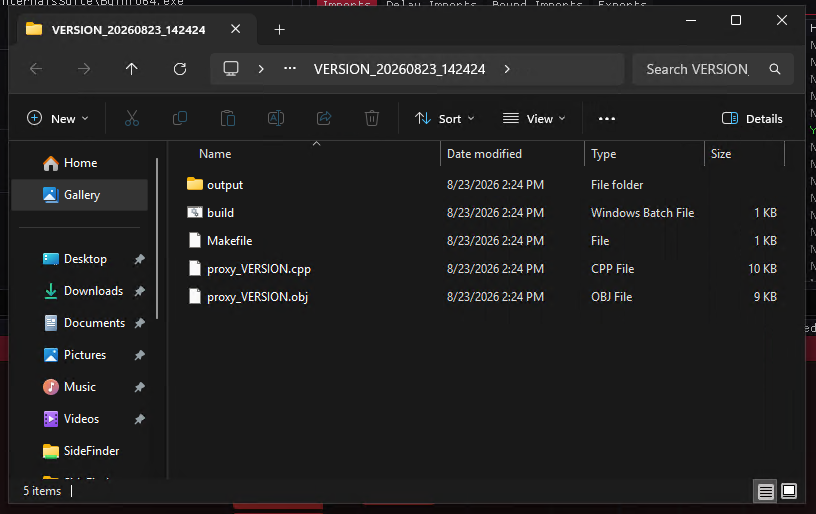This screenshot has height=514, width=816.
Task: Close the VERSION_20260823_142424 tab
Action: [236, 29]
